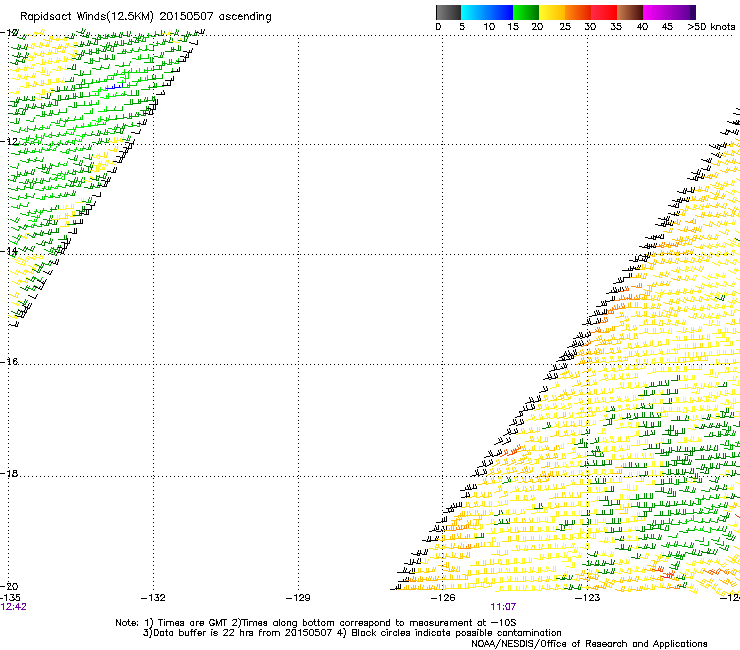
Task: Click the latitude label '-12'
Action: [9, 141]
